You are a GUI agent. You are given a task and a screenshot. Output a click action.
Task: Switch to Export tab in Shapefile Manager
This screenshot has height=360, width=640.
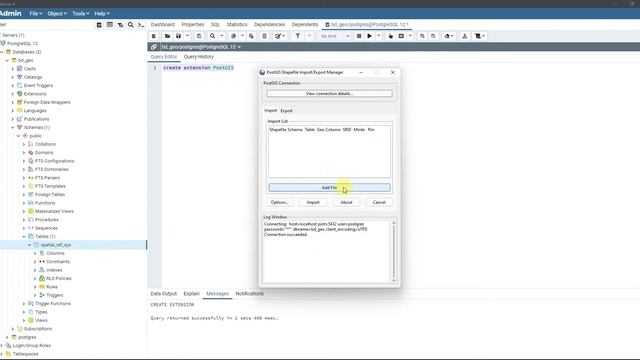(x=287, y=111)
